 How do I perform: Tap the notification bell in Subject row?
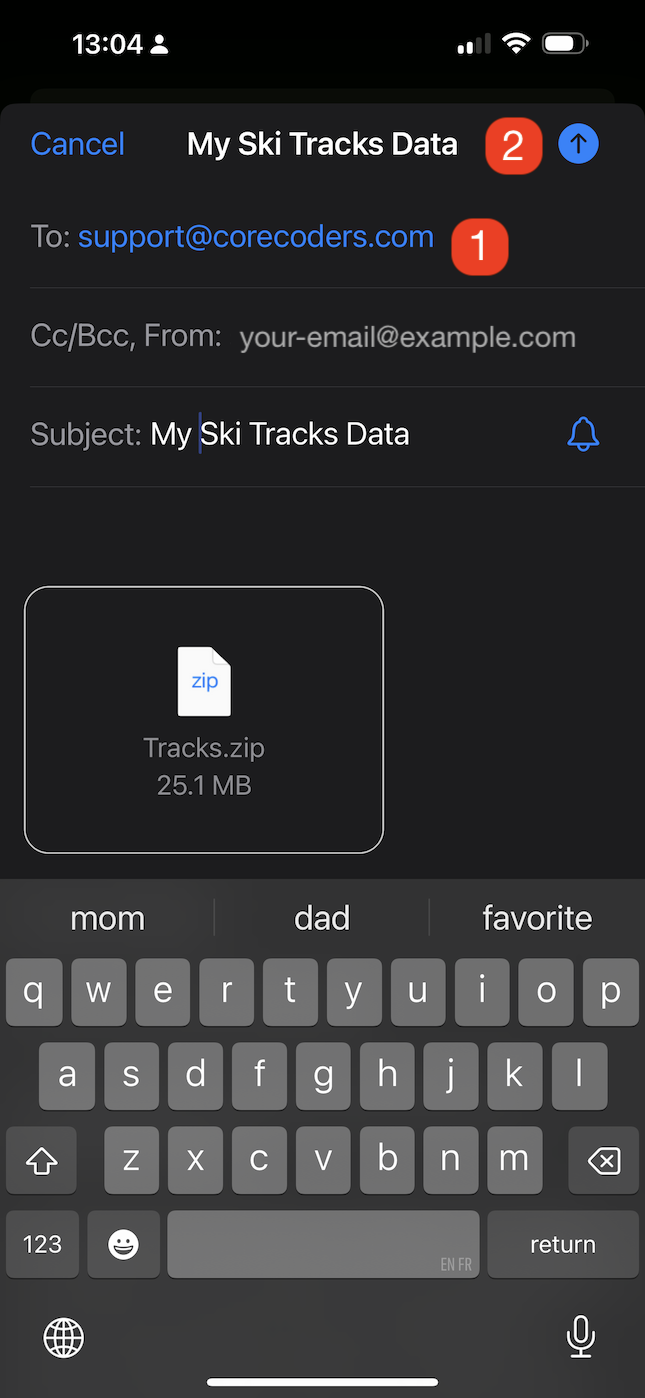click(583, 434)
